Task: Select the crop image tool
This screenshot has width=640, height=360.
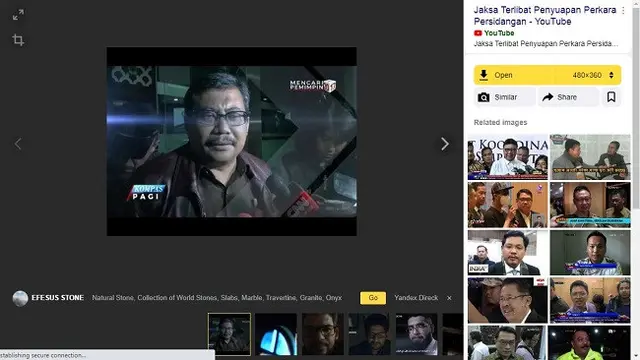Action: click(x=18, y=40)
